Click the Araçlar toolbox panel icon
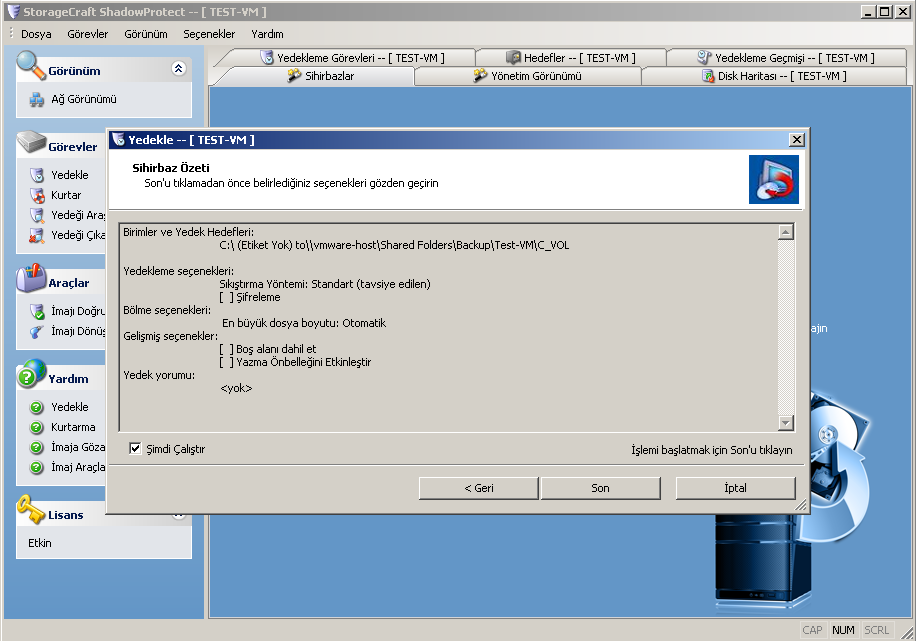The image size is (916, 641). [31, 278]
